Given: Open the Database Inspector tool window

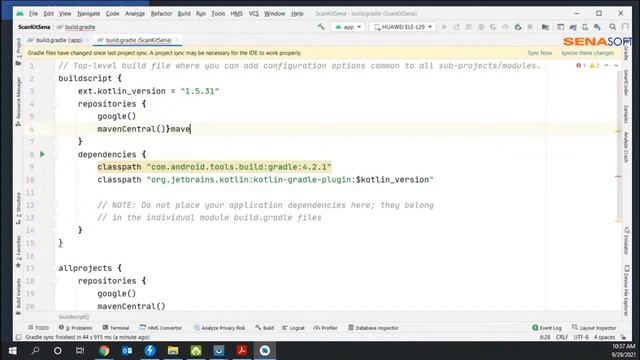Looking at the screenshot, I should click(x=373, y=328).
